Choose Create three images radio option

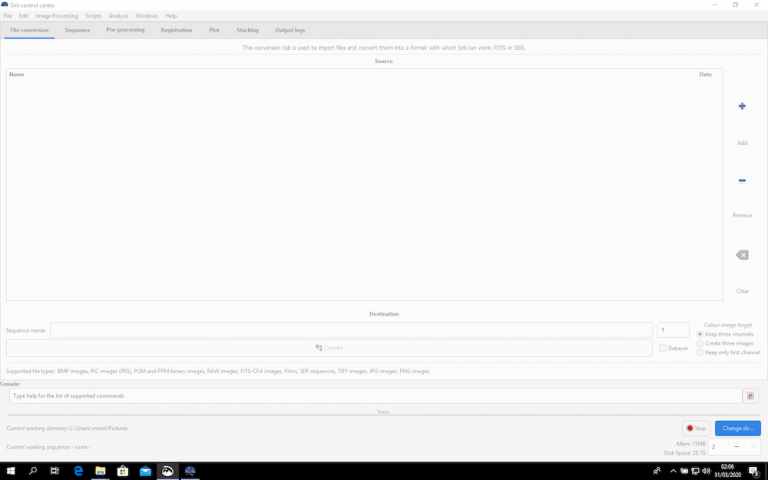[700, 343]
